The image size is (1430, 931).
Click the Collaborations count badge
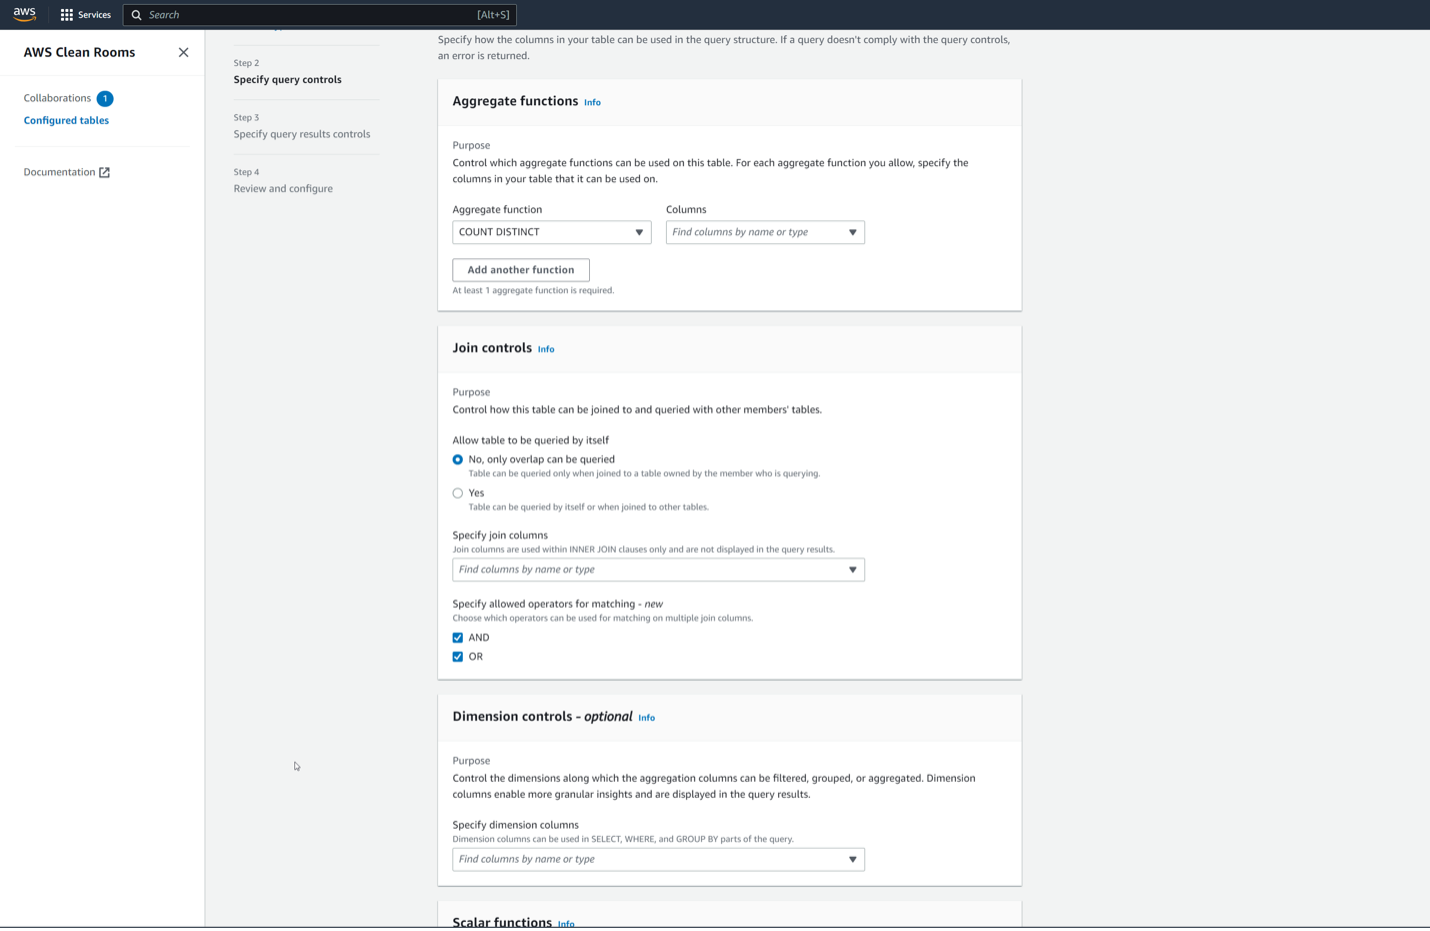pos(105,98)
